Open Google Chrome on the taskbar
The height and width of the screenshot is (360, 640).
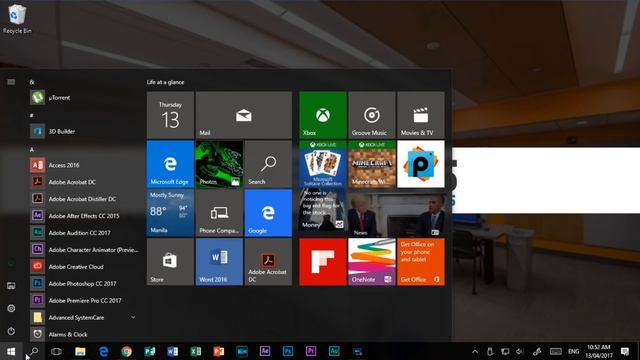(127, 351)
